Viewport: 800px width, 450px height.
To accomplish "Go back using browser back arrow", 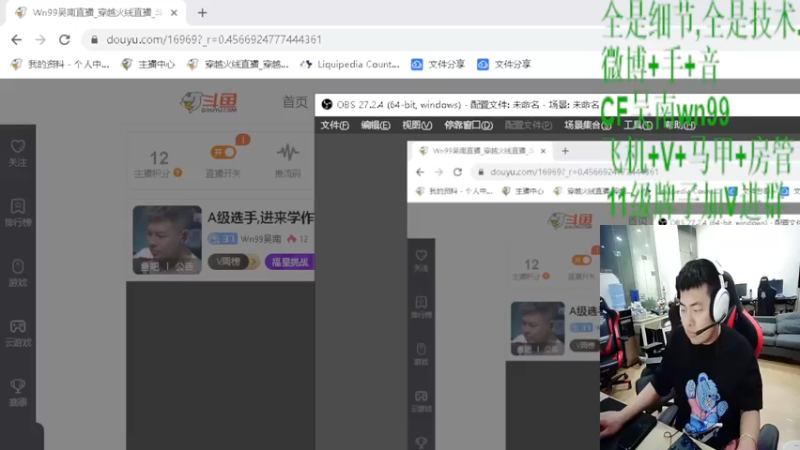I will pyautogui.click(x=16, y=39).
